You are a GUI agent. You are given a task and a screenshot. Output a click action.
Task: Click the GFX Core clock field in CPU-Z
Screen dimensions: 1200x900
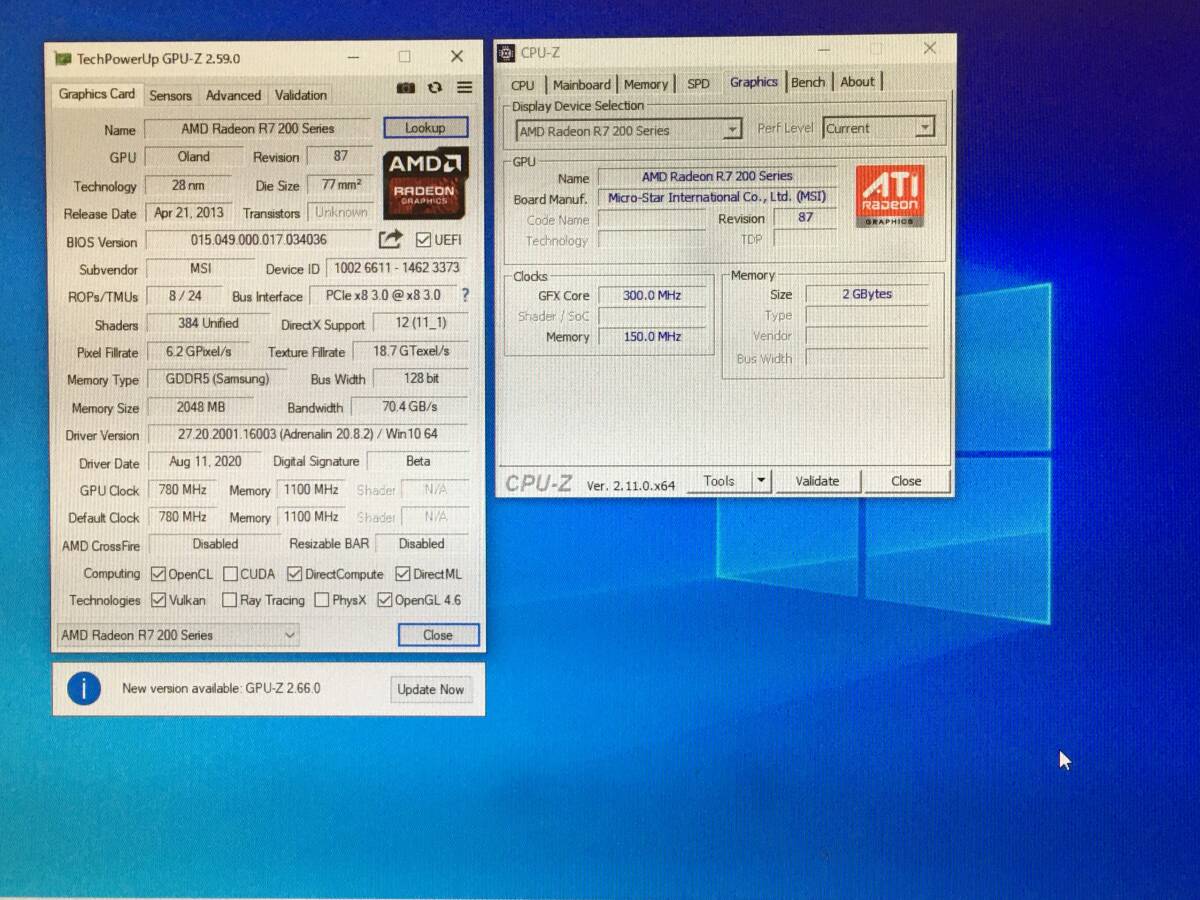pyautogui.click(x=652, y=296)
